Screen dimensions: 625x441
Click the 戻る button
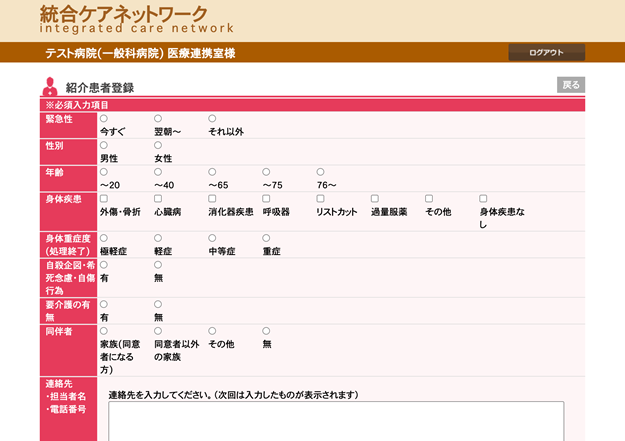click(x=571, y=85)
